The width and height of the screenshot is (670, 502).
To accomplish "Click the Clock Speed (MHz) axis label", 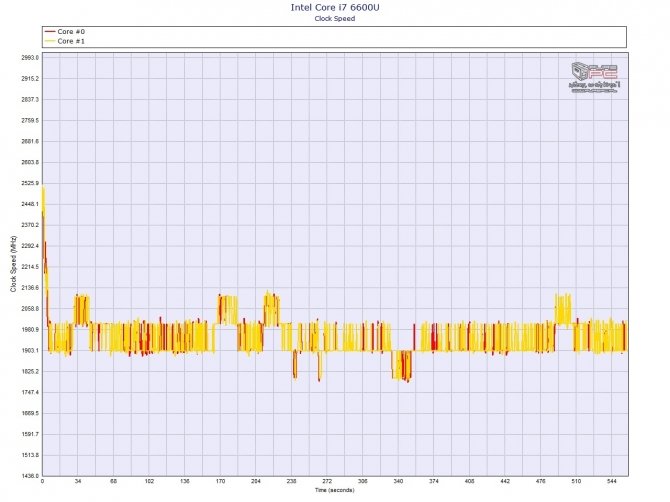I will [13, 264].
